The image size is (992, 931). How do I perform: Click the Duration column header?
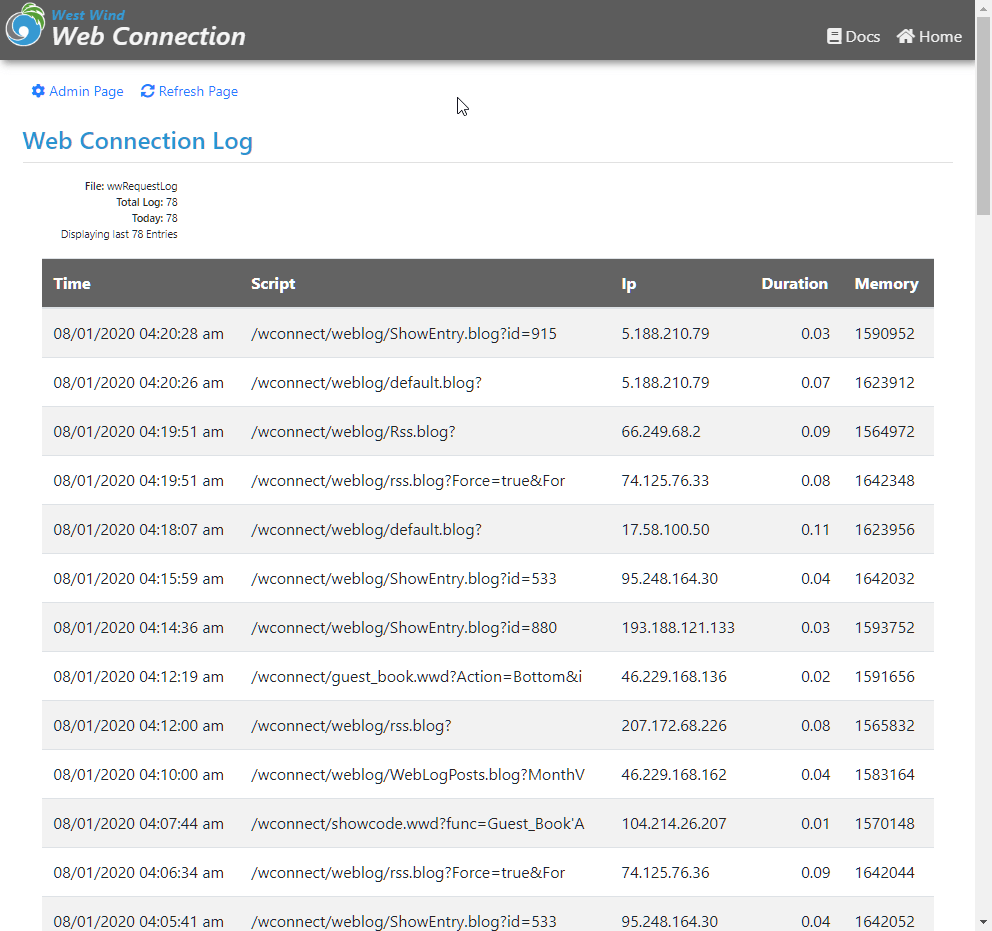pos(794,284)
